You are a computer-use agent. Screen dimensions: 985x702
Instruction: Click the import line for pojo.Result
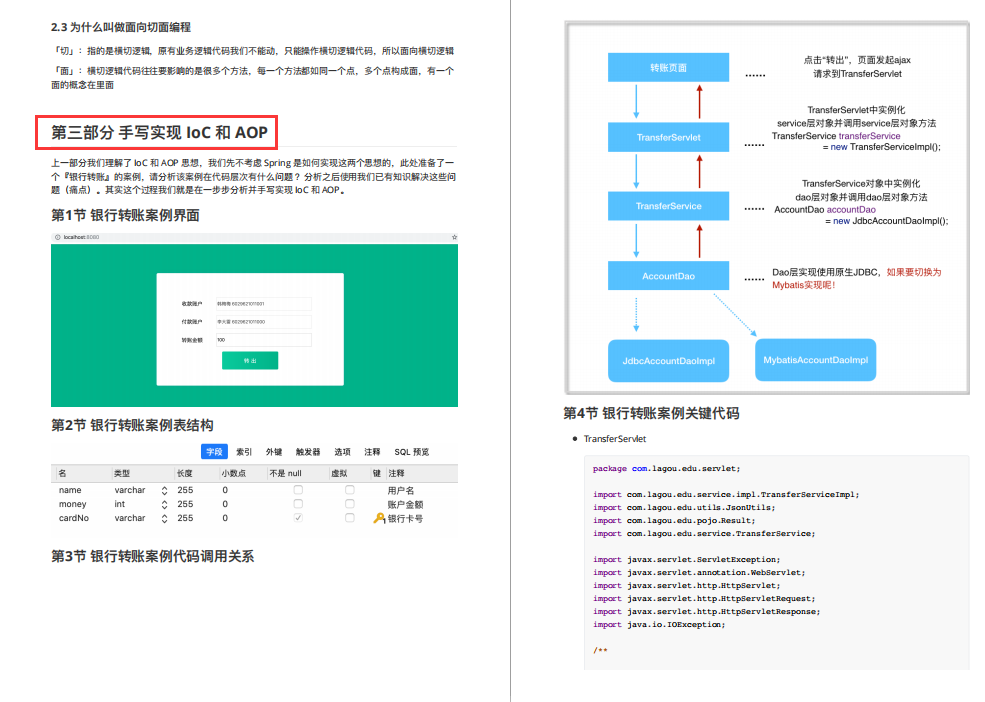coord(674,520)
